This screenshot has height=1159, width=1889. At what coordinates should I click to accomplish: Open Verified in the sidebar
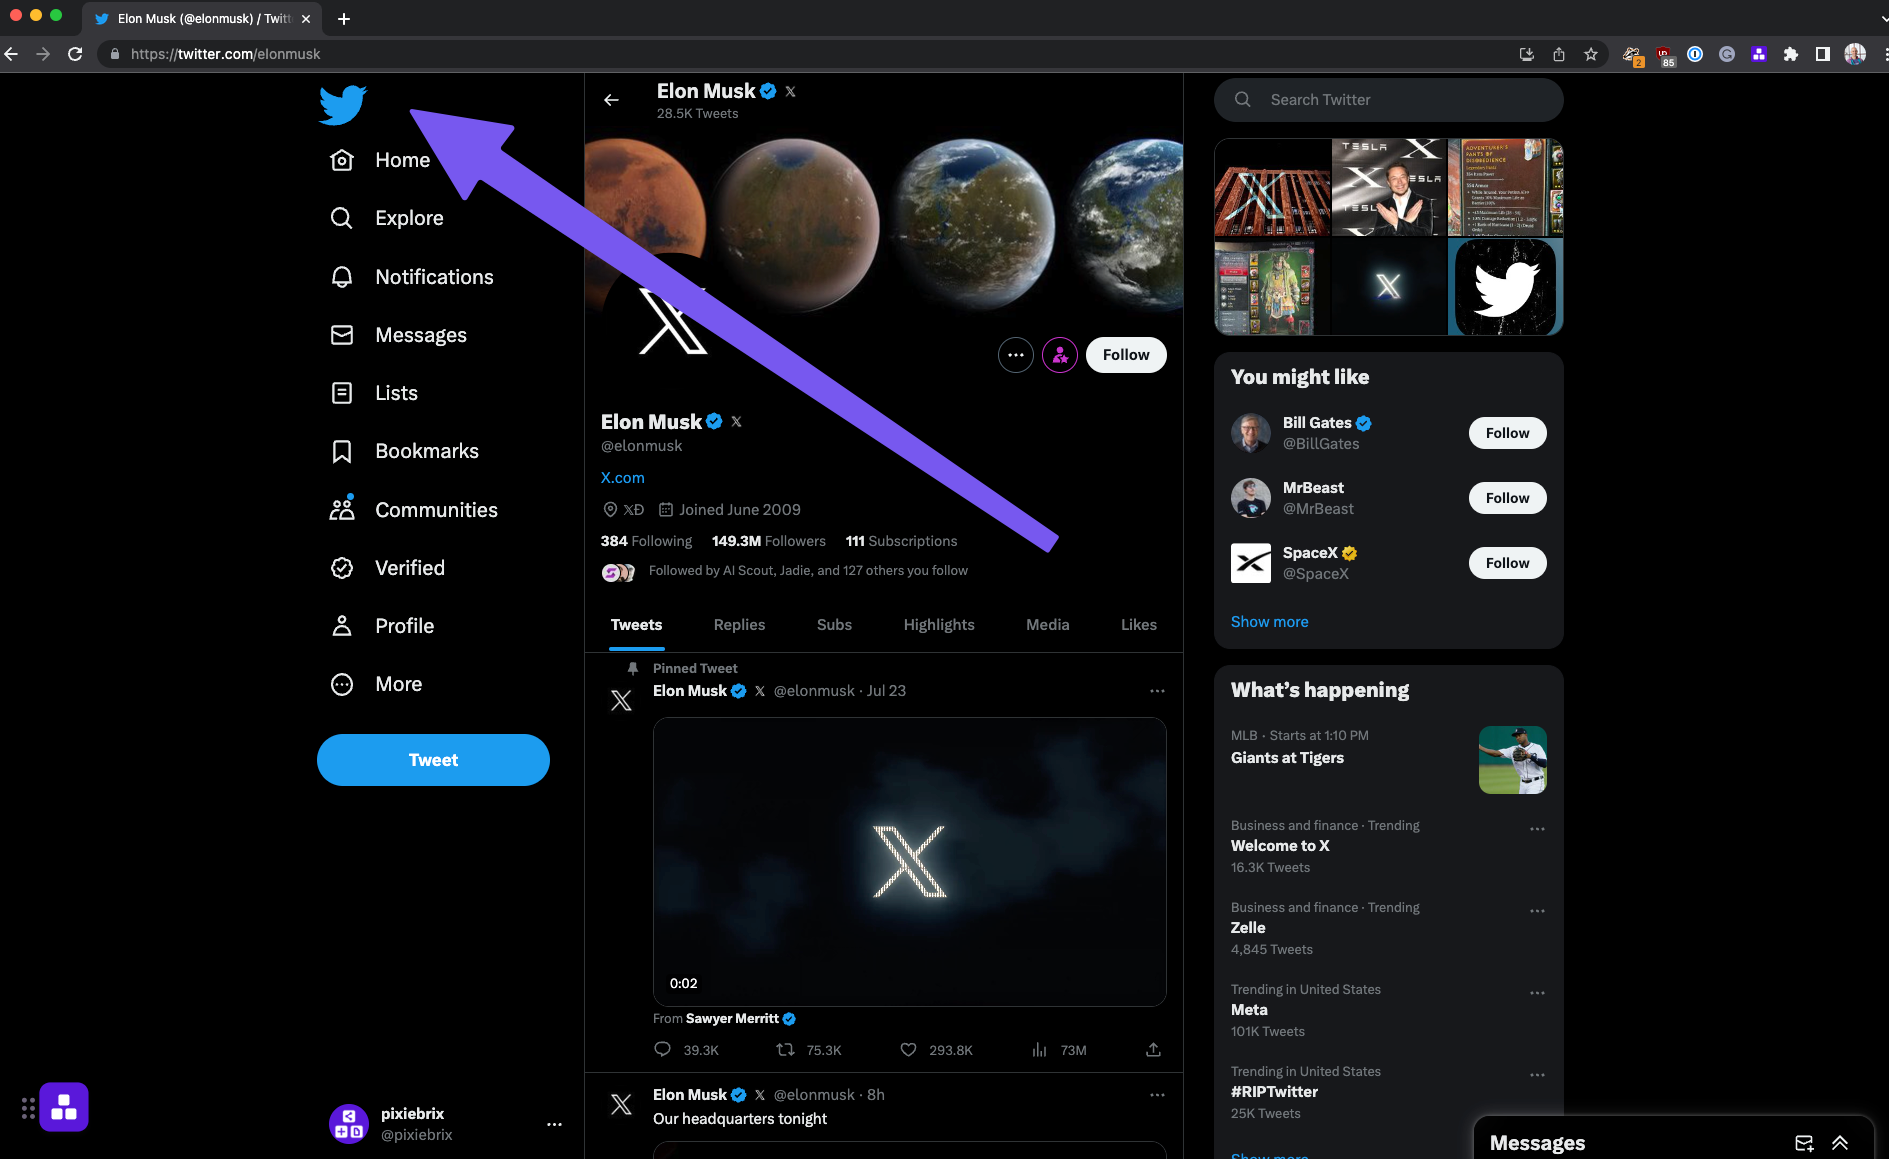coord(388,568)
